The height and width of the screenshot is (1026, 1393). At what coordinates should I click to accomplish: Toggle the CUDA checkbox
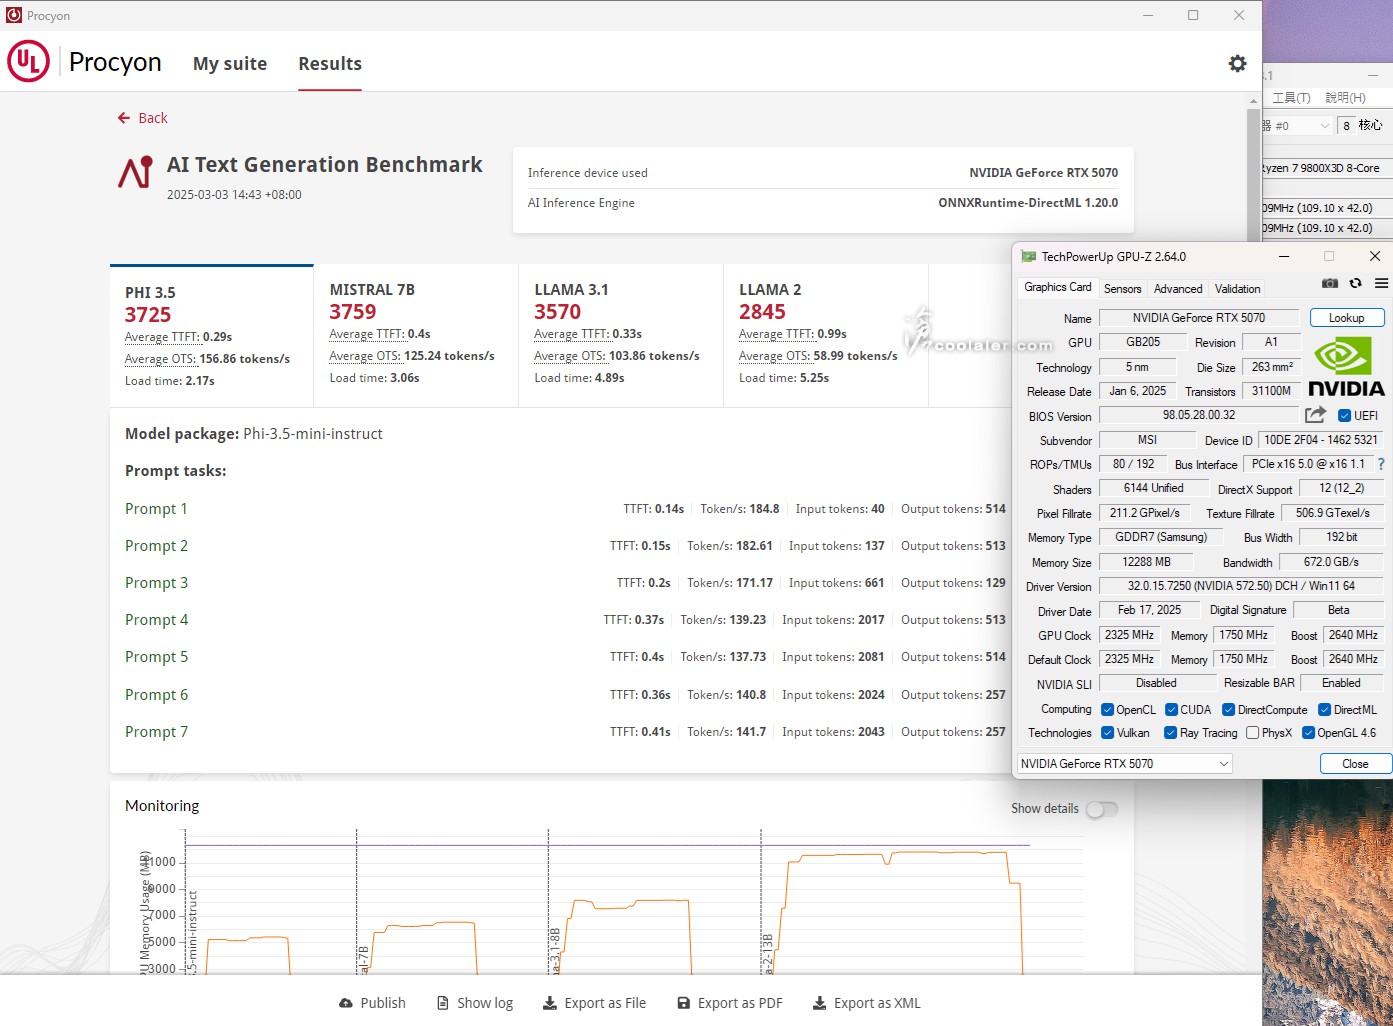coord(1171,710)
